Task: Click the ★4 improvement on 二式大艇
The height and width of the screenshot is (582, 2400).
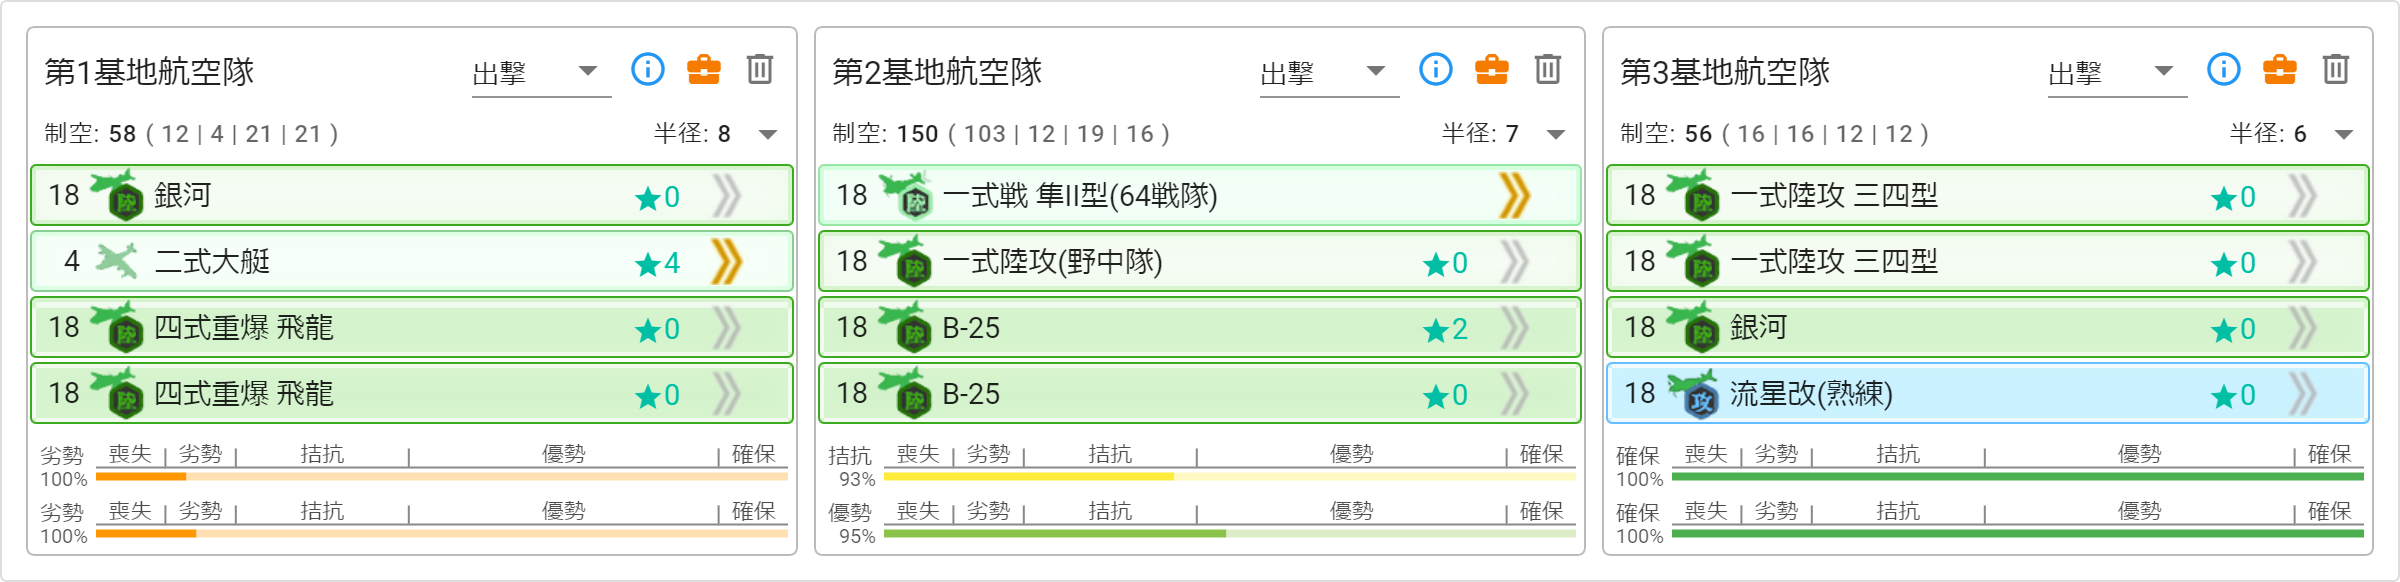Action: click(x=658, y=263)
